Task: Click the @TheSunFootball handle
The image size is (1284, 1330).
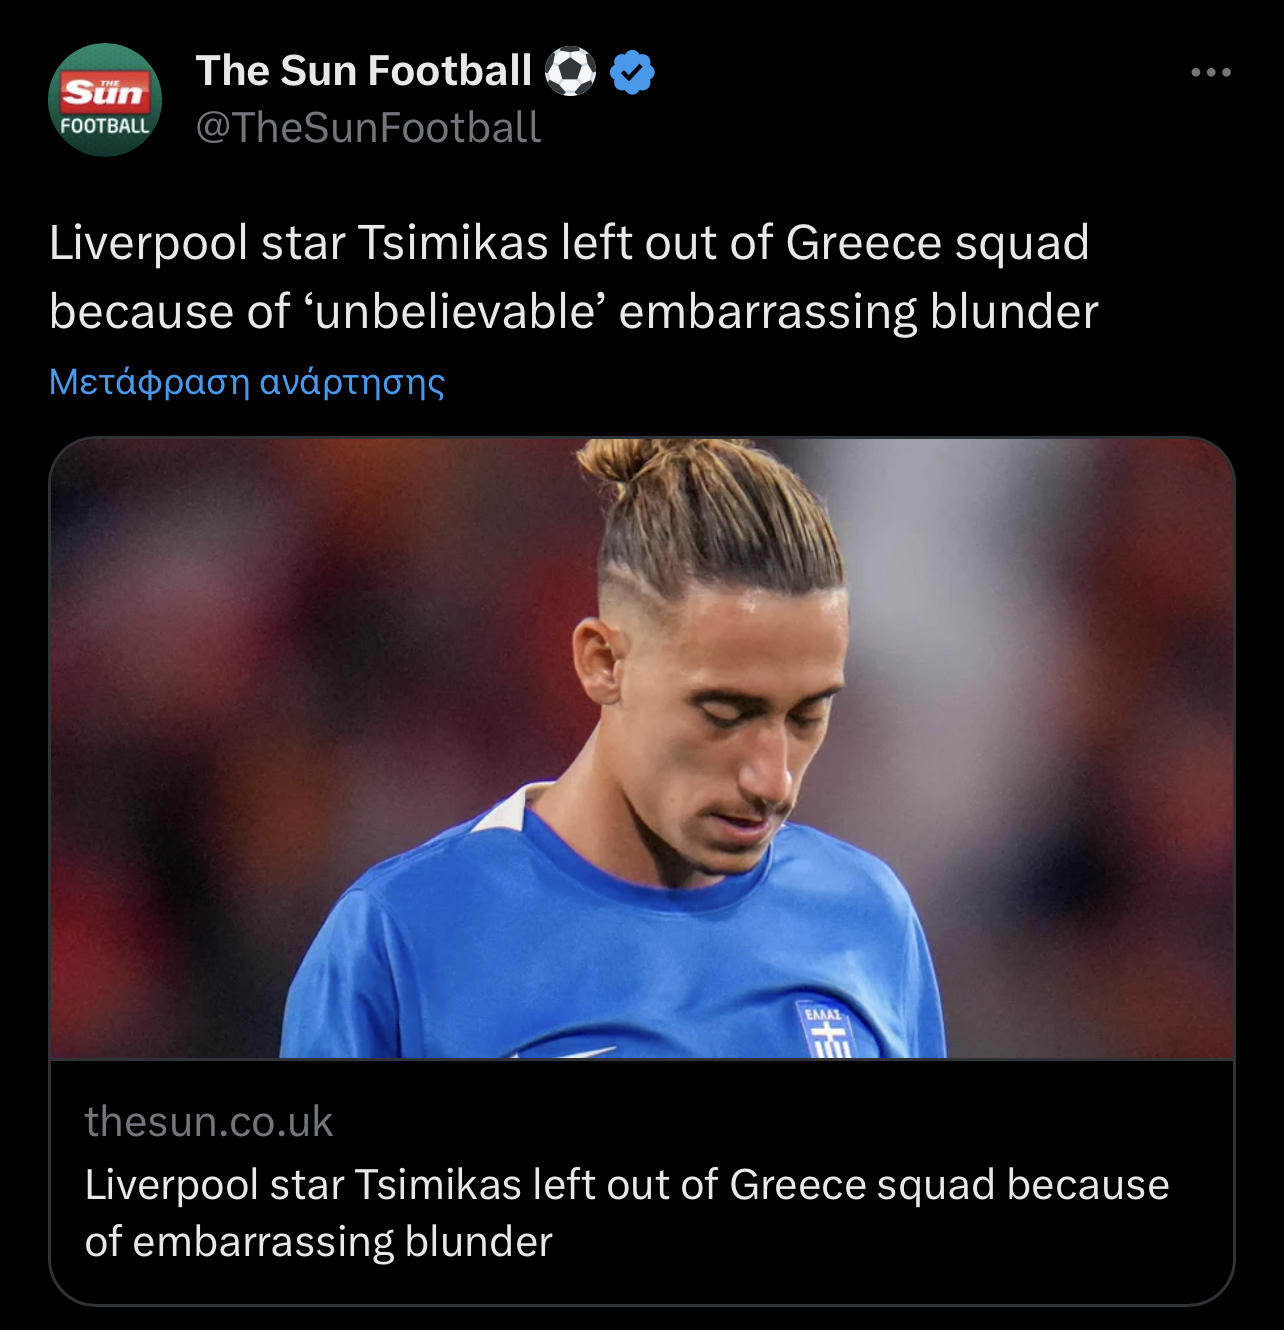Action: coord(368,128)
